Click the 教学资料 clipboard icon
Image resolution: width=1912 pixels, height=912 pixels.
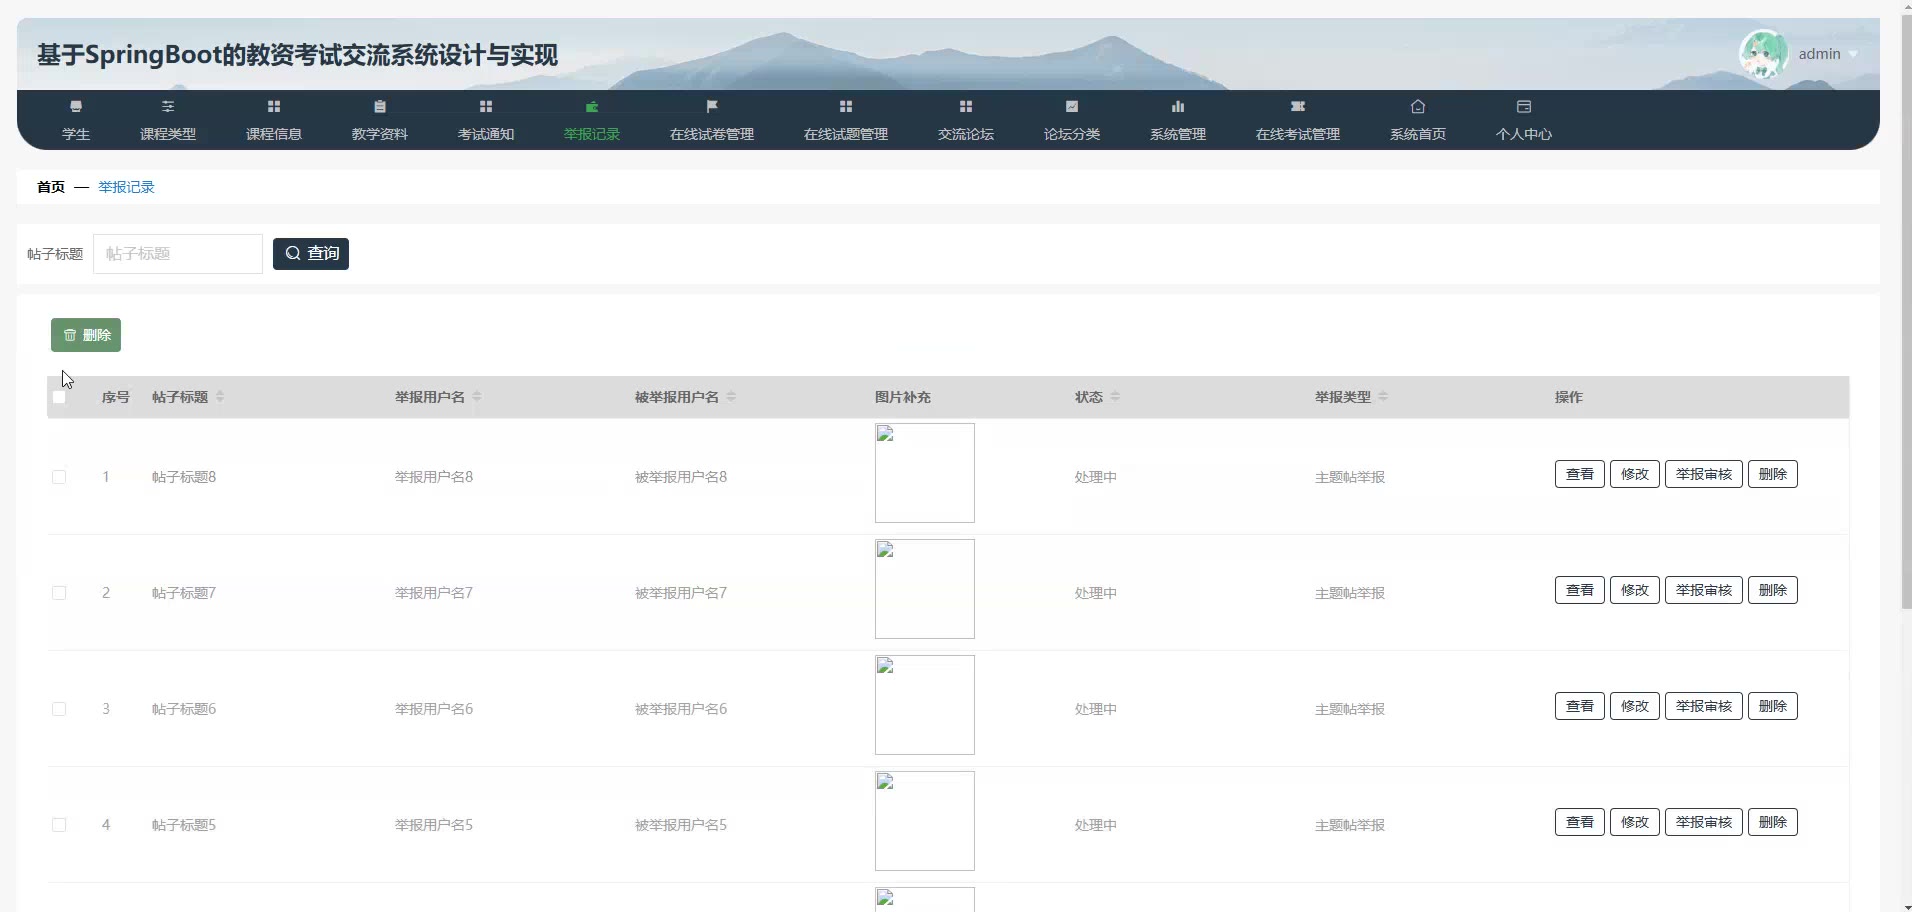click(380, 106)
